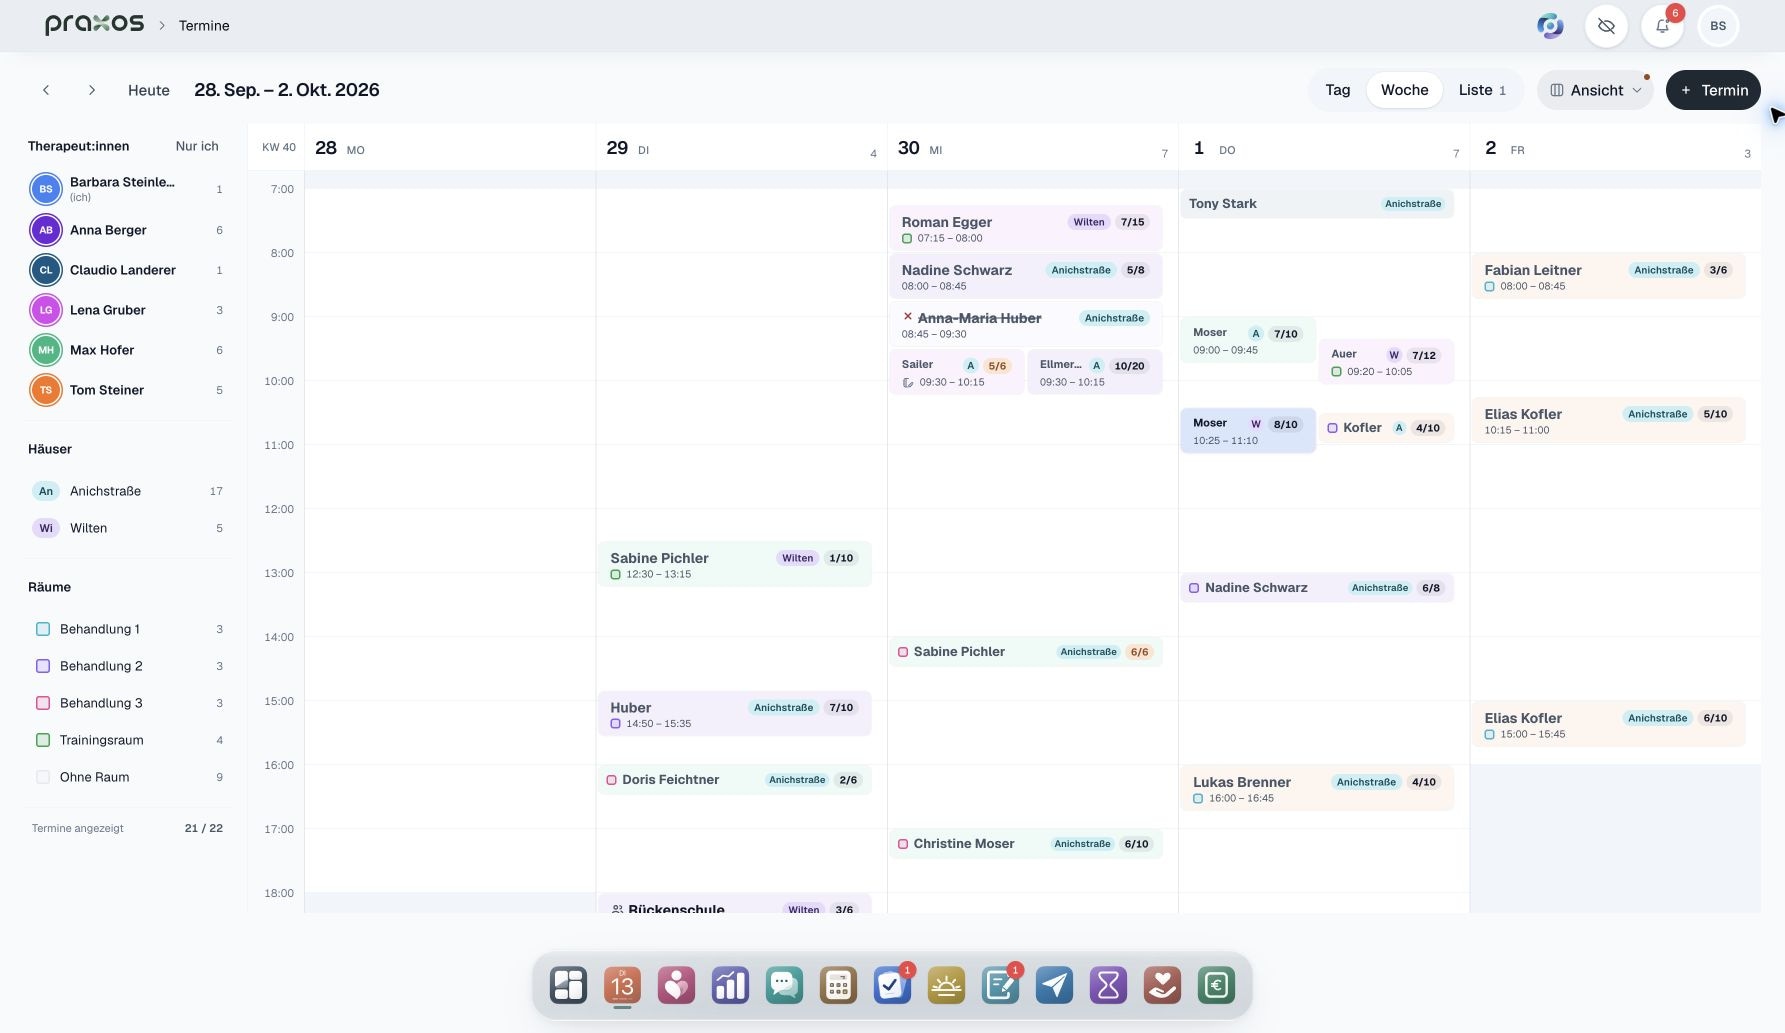Image resolution: width=1785 pixels, height=1033 pixels.
Task: Toggle Behandlung 1 room checkbox
Action: click(x=43, y=629)
